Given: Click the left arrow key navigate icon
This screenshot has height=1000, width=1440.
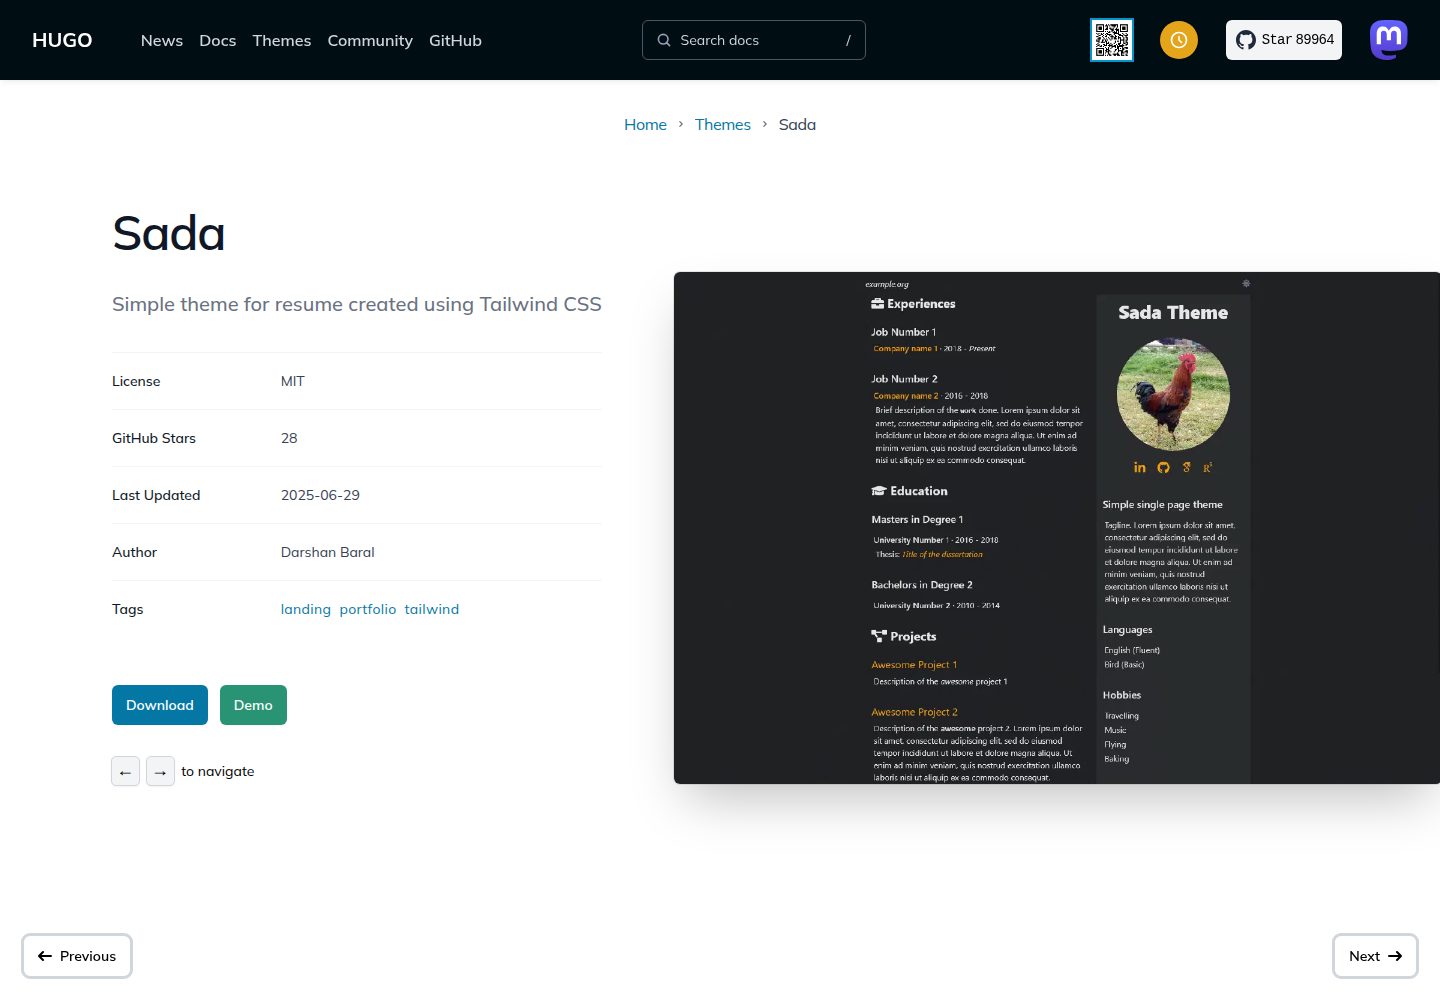Looking at the screenshot, I should pyautogui.click(x=125, y=771).
